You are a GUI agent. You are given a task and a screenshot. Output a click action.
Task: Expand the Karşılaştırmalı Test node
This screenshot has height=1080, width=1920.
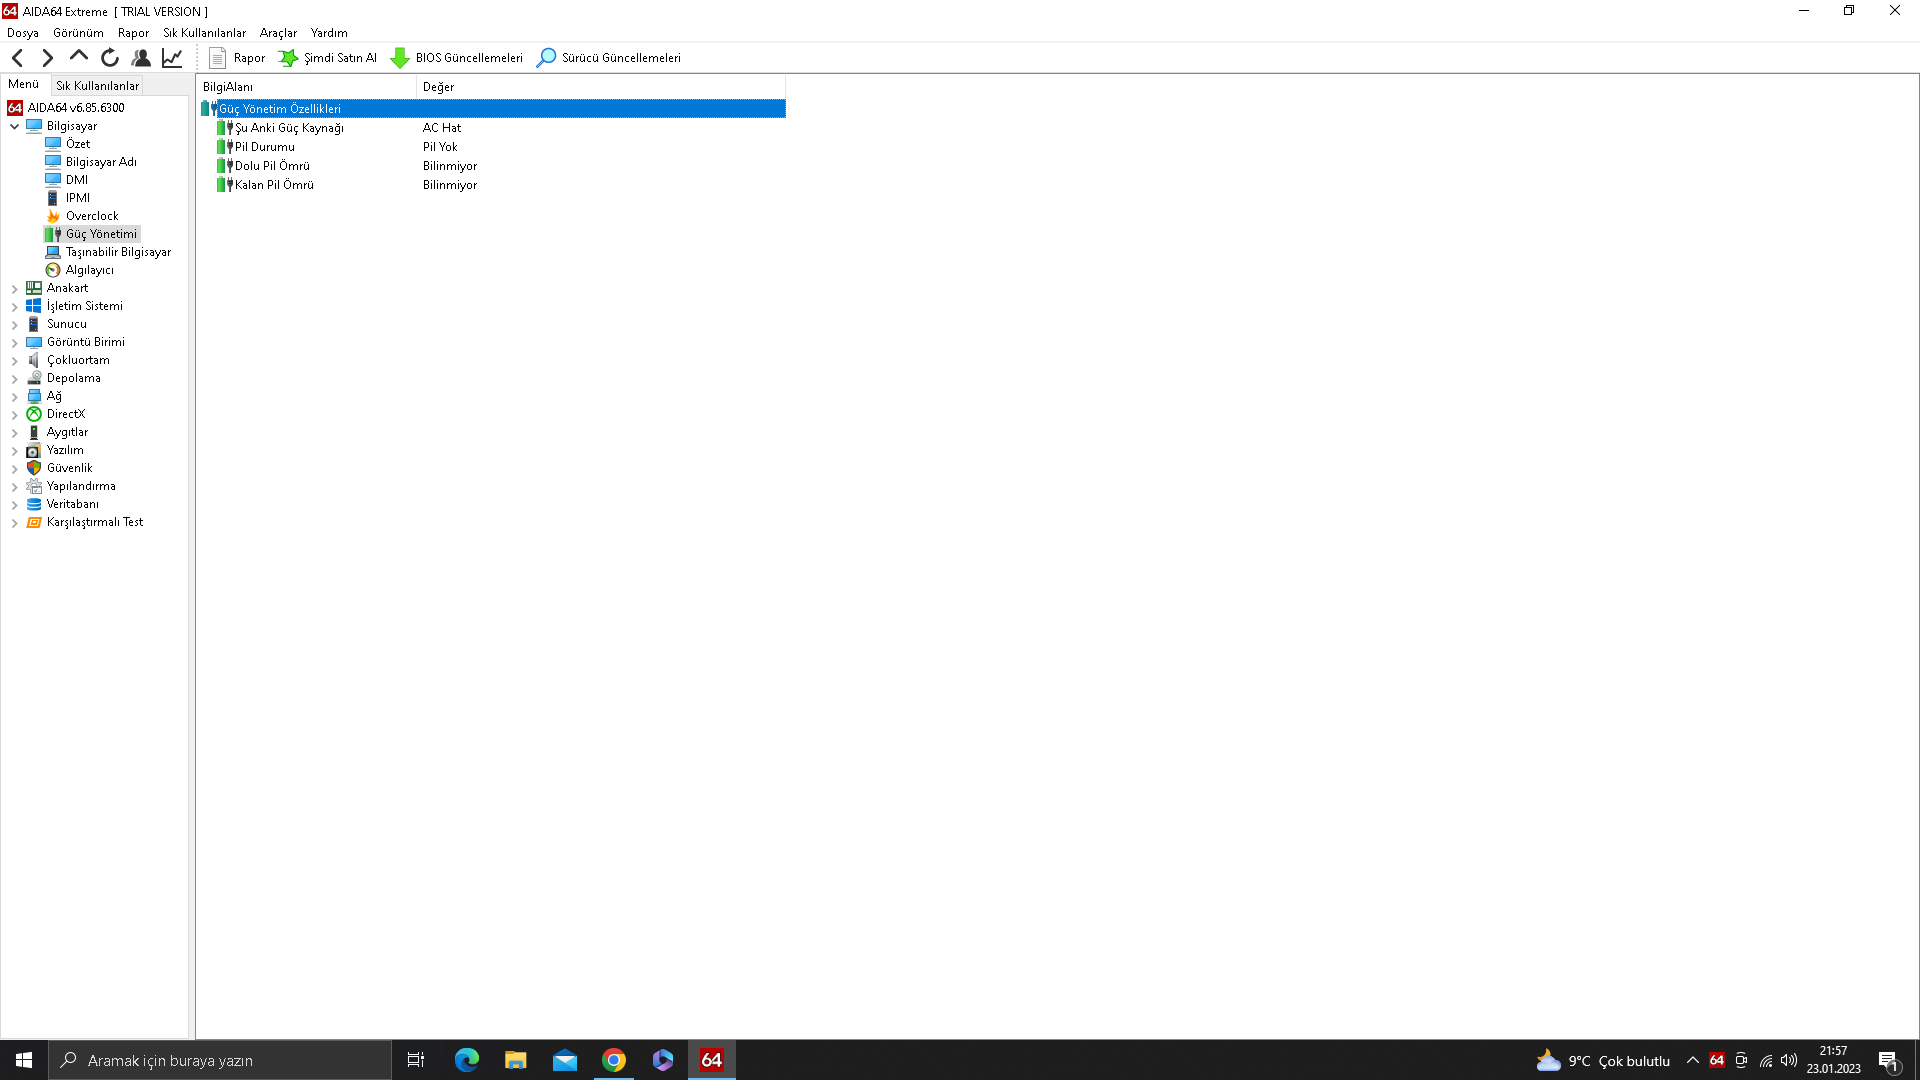coord(15,522)
